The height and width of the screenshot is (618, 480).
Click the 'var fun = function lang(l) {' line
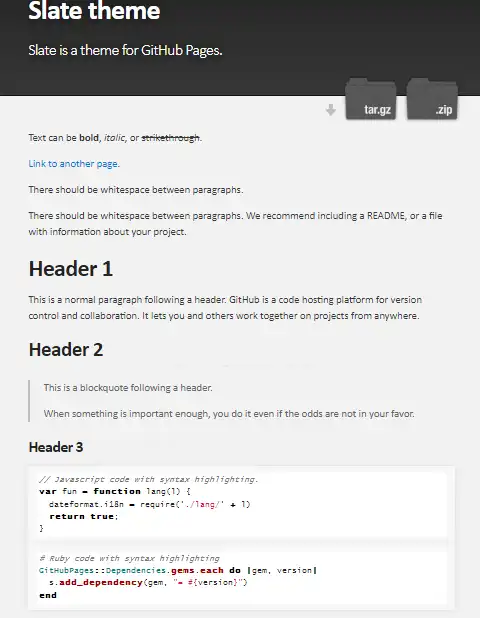tap(115, 491)
